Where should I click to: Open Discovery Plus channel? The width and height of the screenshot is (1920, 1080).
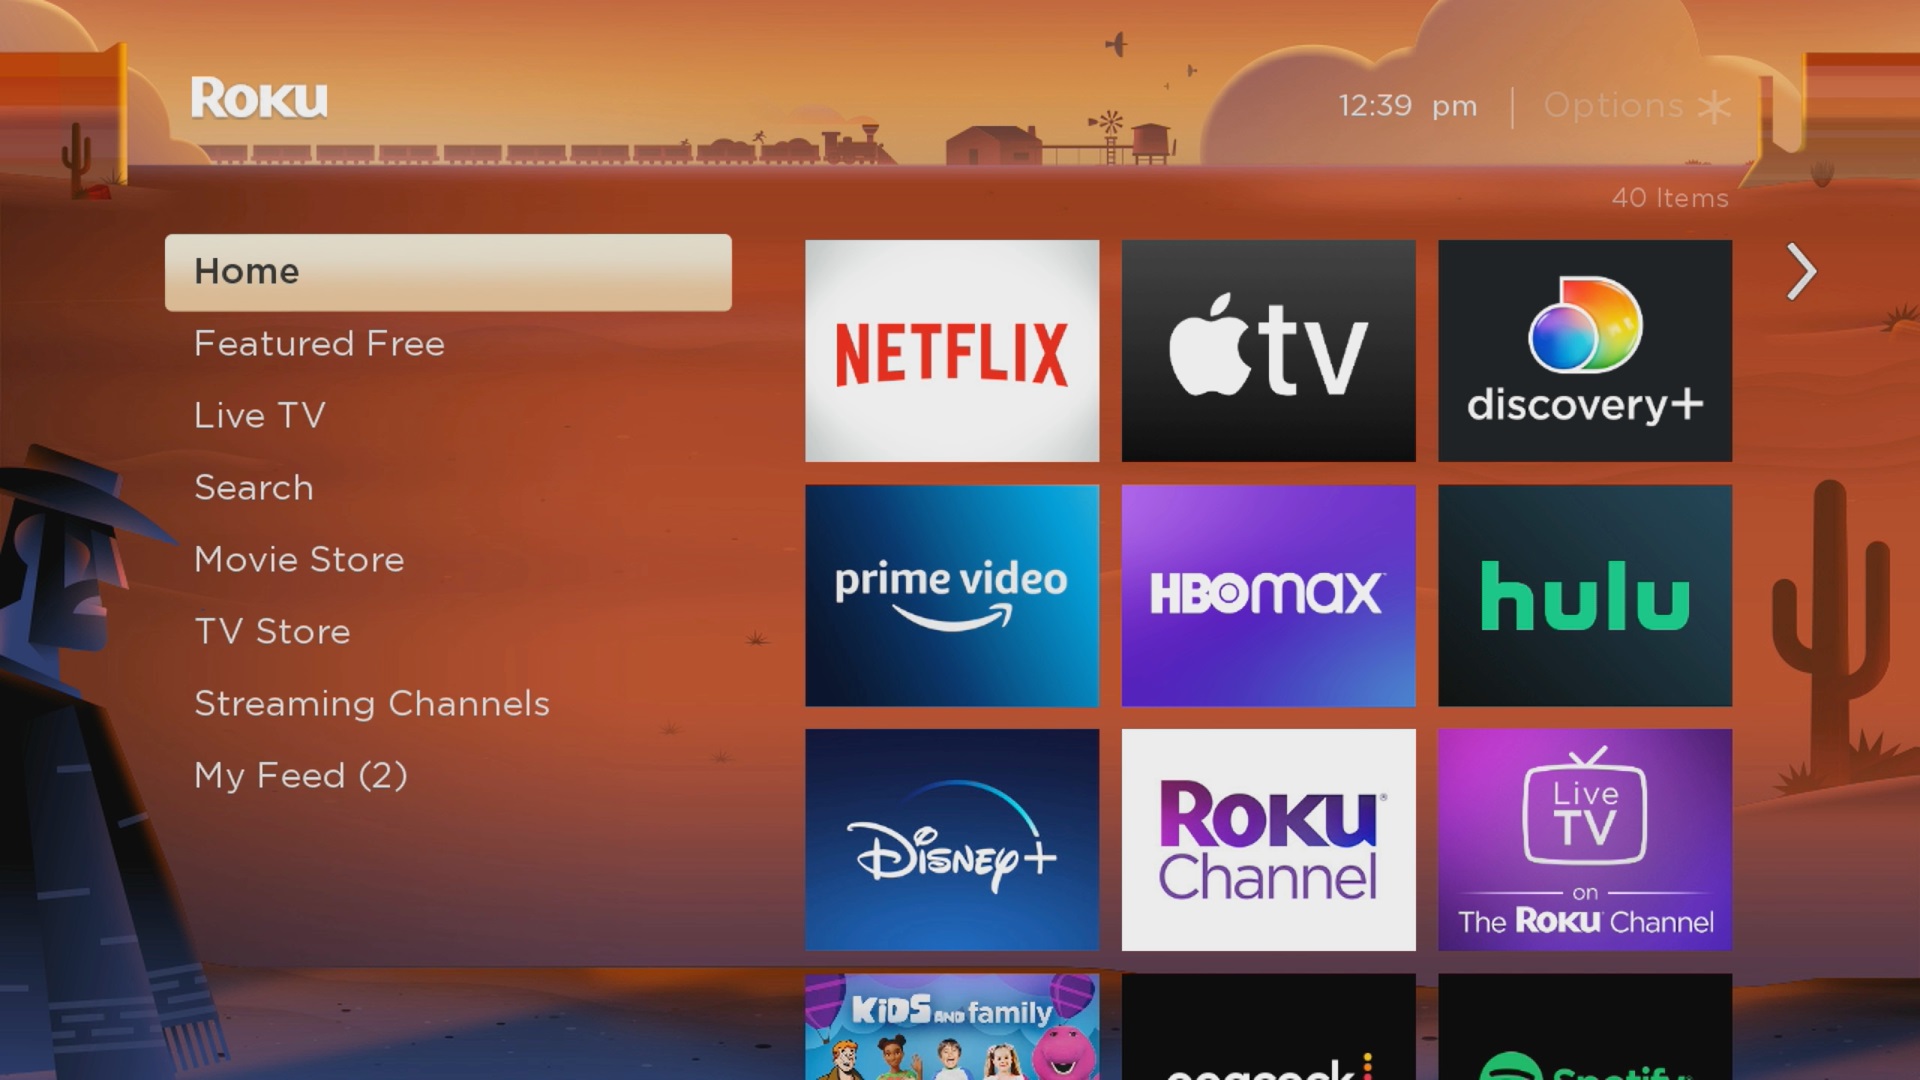(1584, 349)
